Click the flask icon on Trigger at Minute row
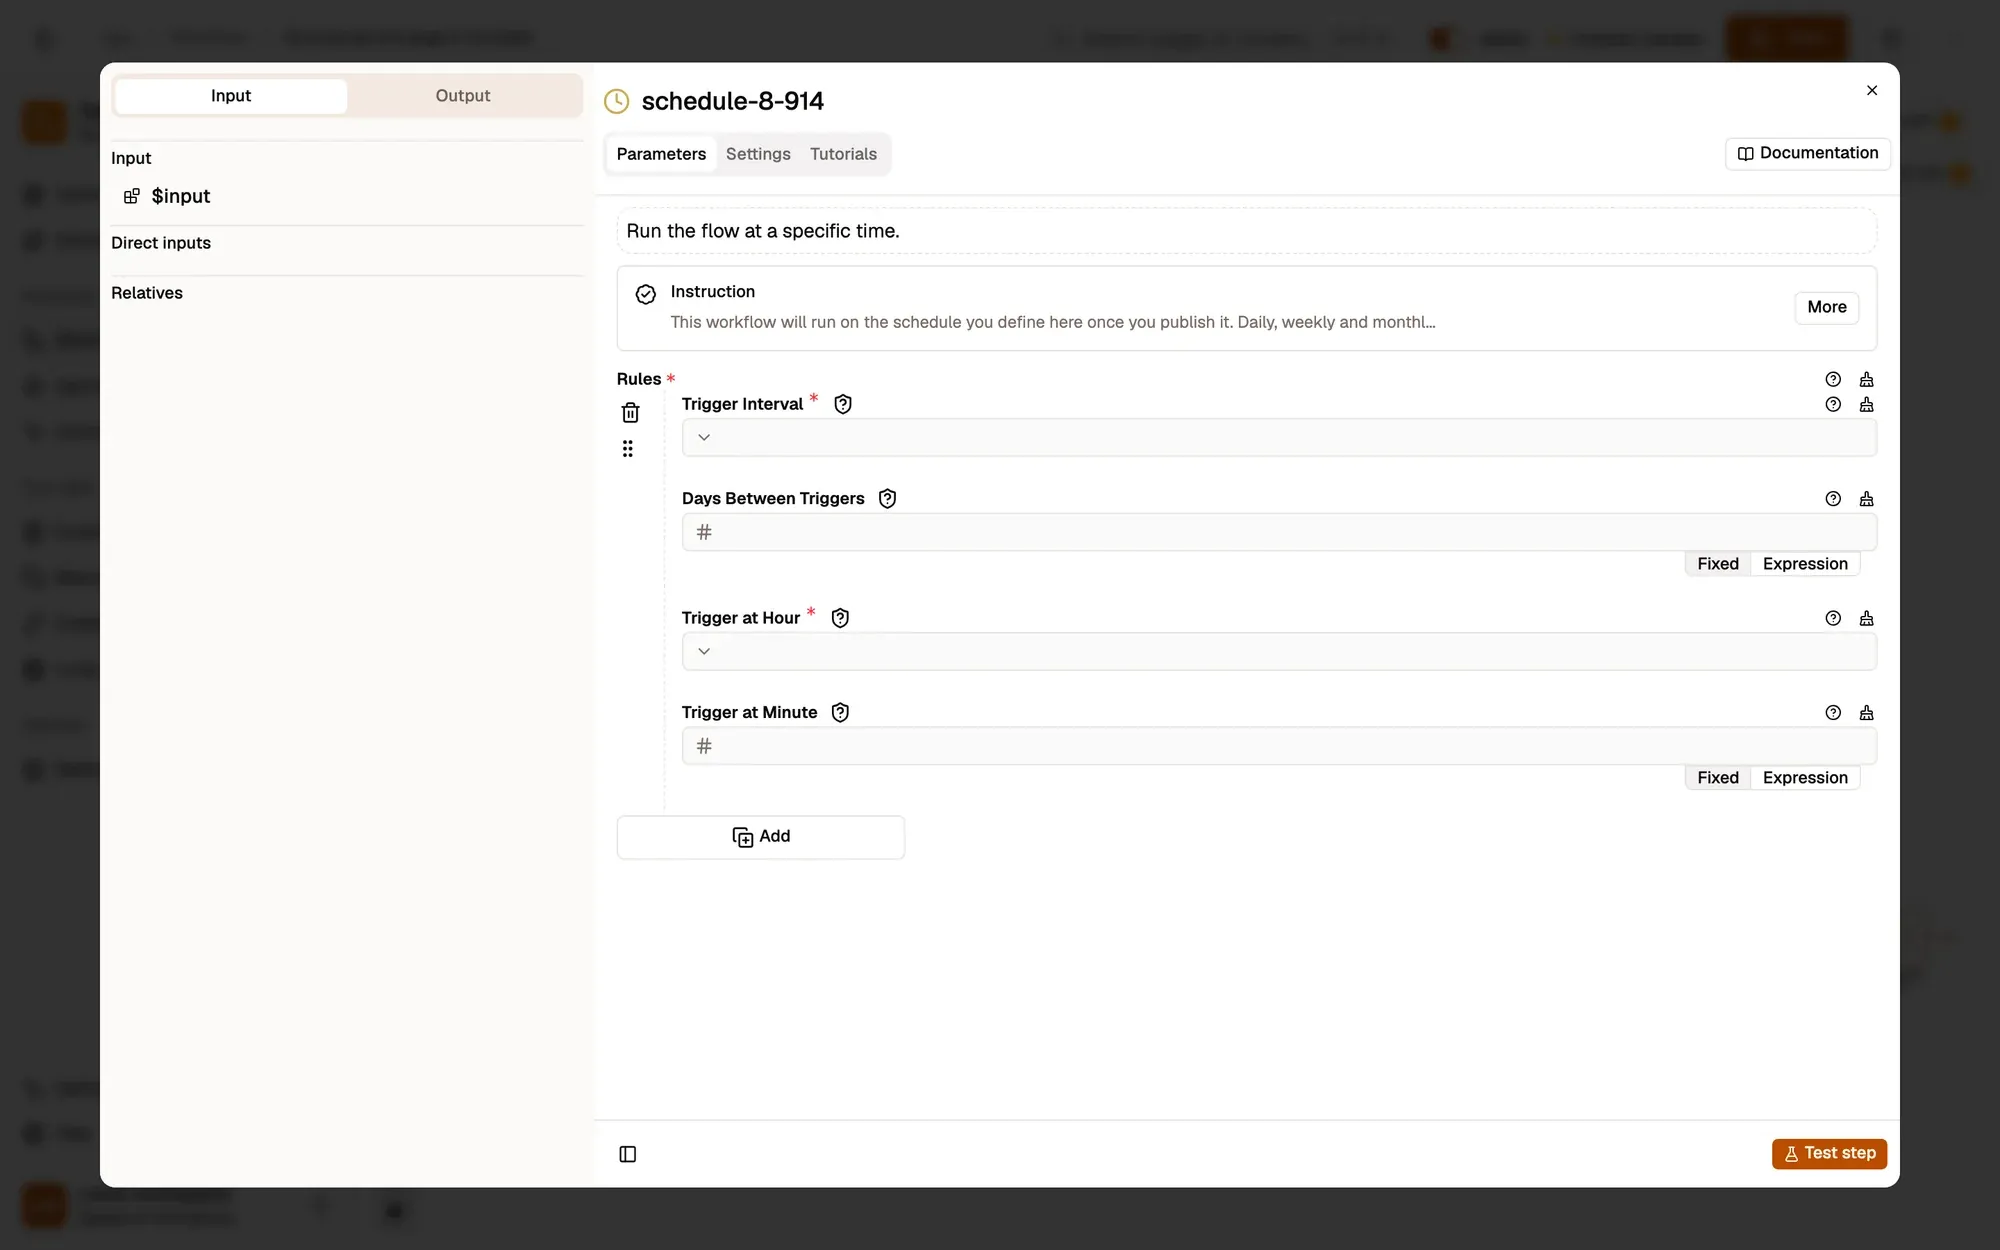Image resolution: width=2000 pixels, height=1250 pixels. pyautogui.click(x=1866, y=712)
